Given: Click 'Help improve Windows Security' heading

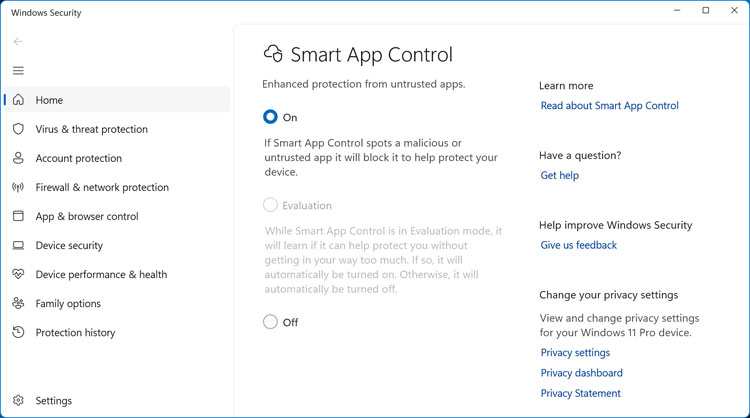Looking at the screenshot, I should (616, 225).
